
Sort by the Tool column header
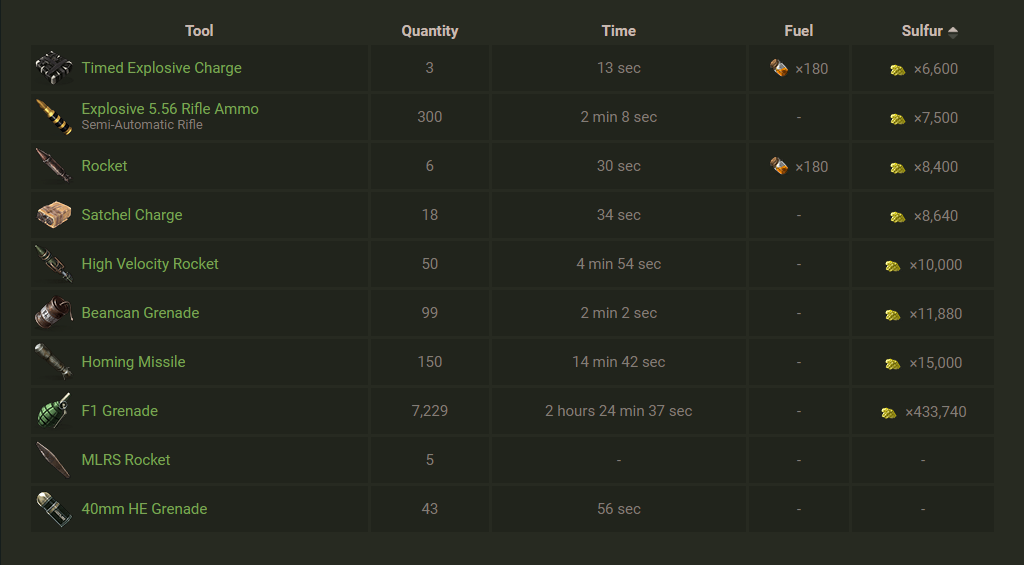[199, 31]
